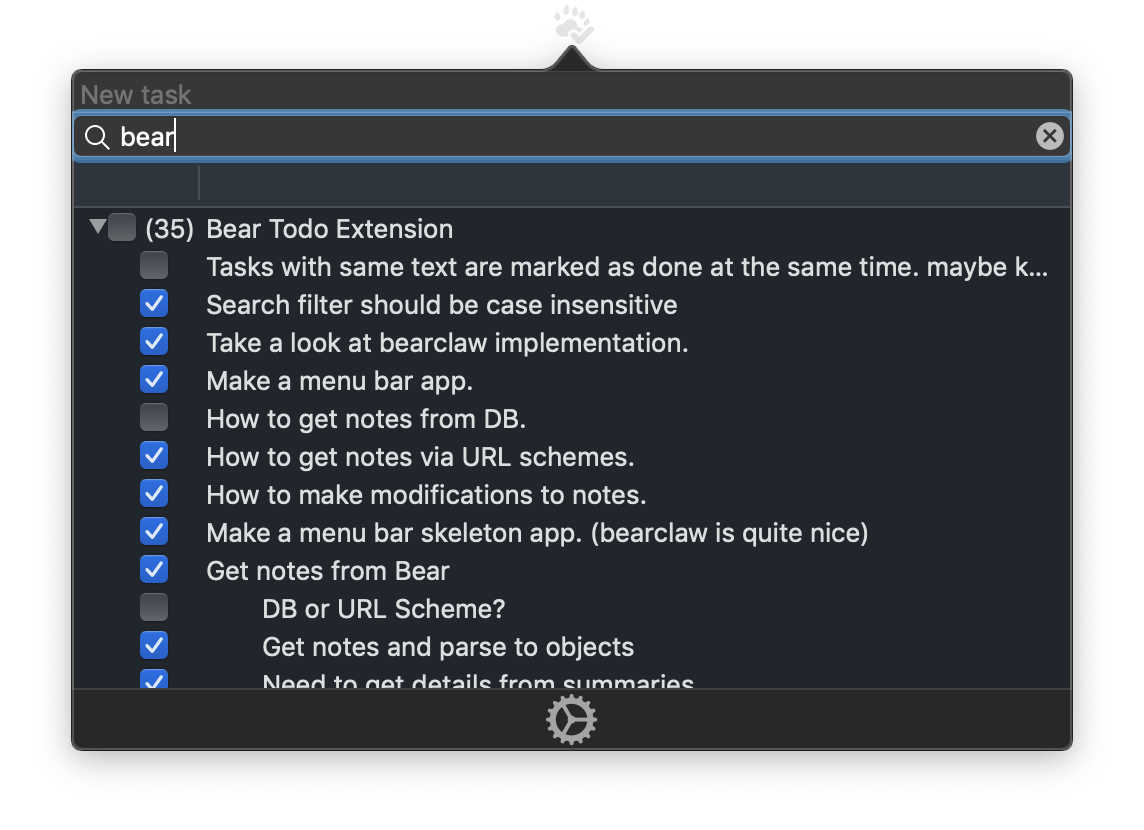This screenshot has height=830, width=1144.
Task: Click the magnifying glass search icon
Action: pyautogui.click(x=96, y=136)
